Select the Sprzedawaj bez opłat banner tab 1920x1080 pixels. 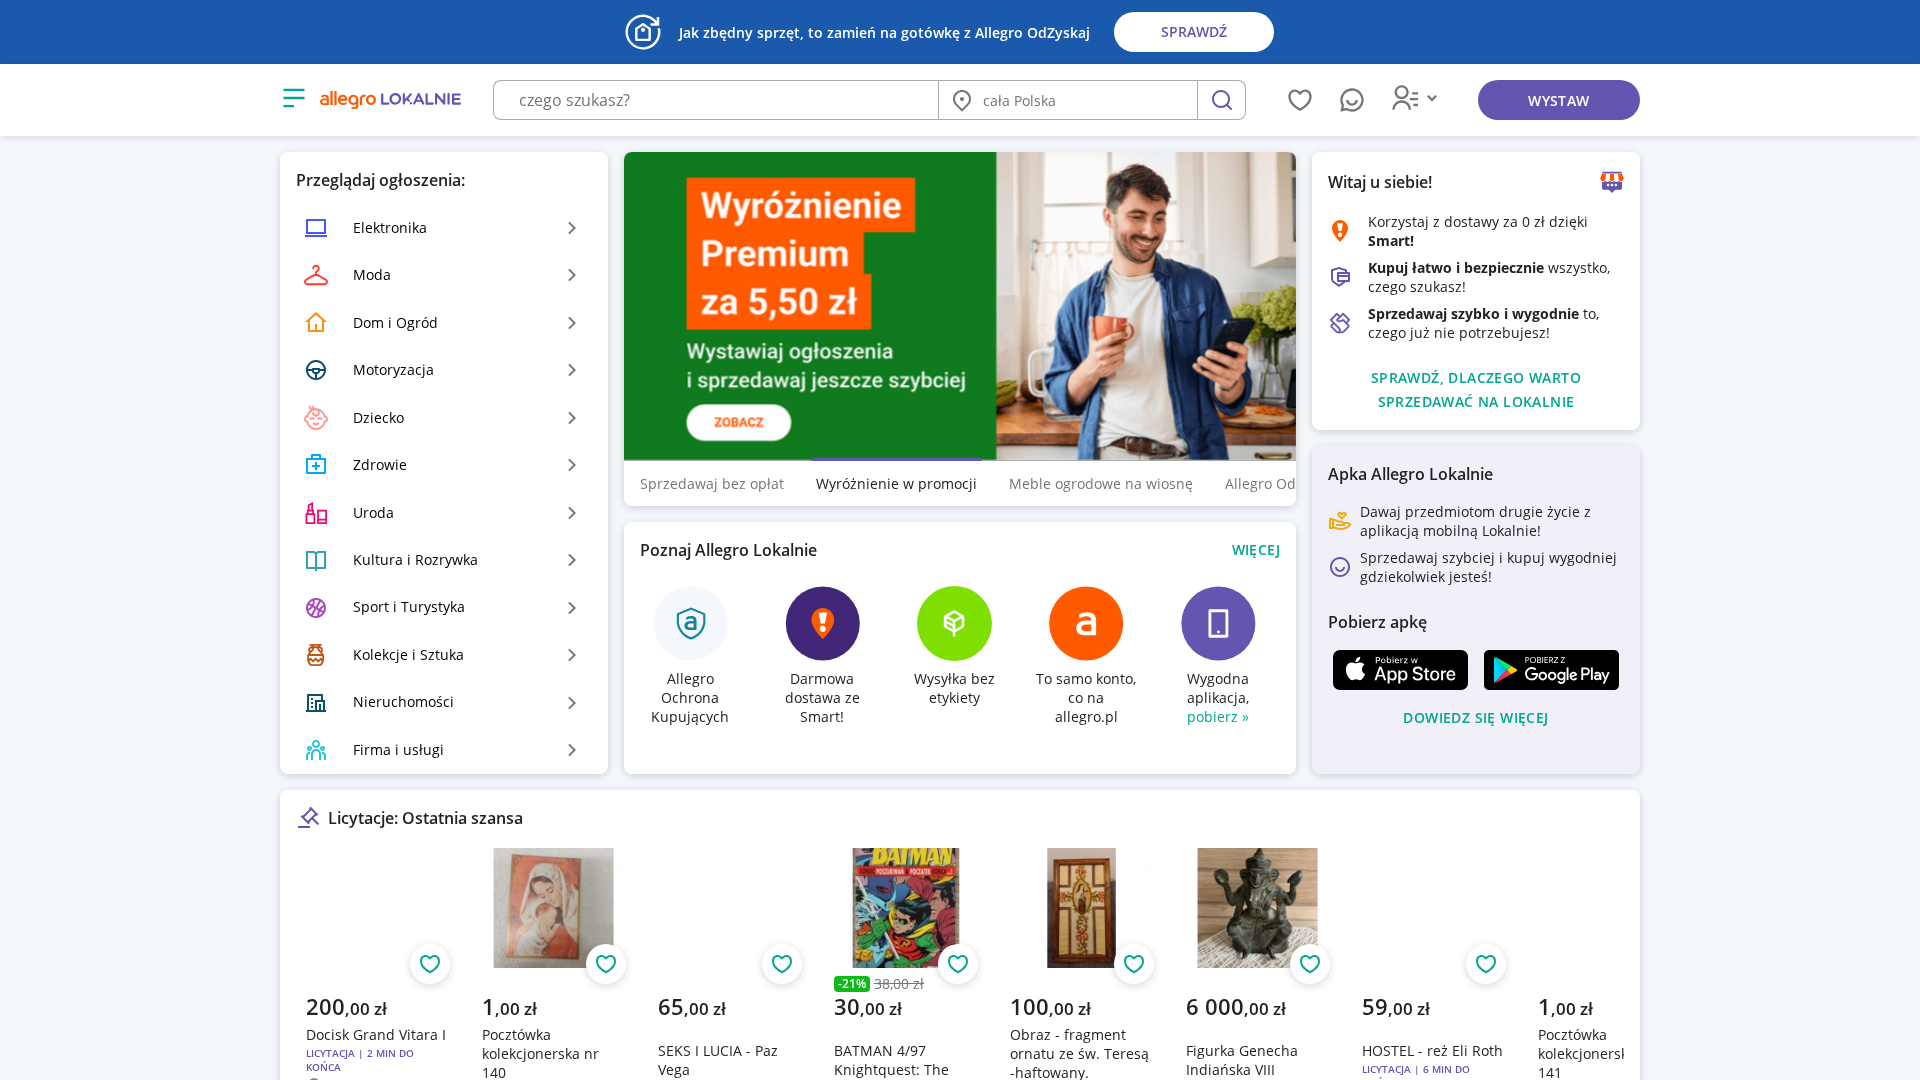tap(712, 484)
